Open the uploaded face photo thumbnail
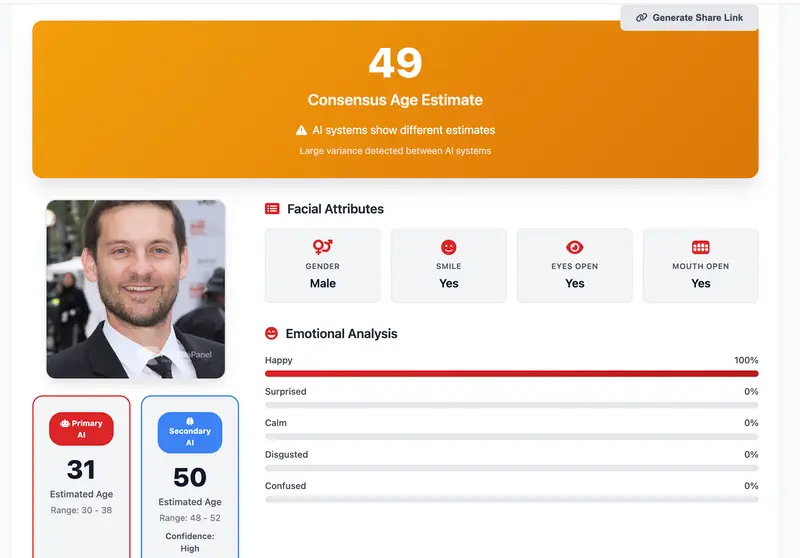Image resolution: width=800 pixels, height=558 pixels. (136, 289)
